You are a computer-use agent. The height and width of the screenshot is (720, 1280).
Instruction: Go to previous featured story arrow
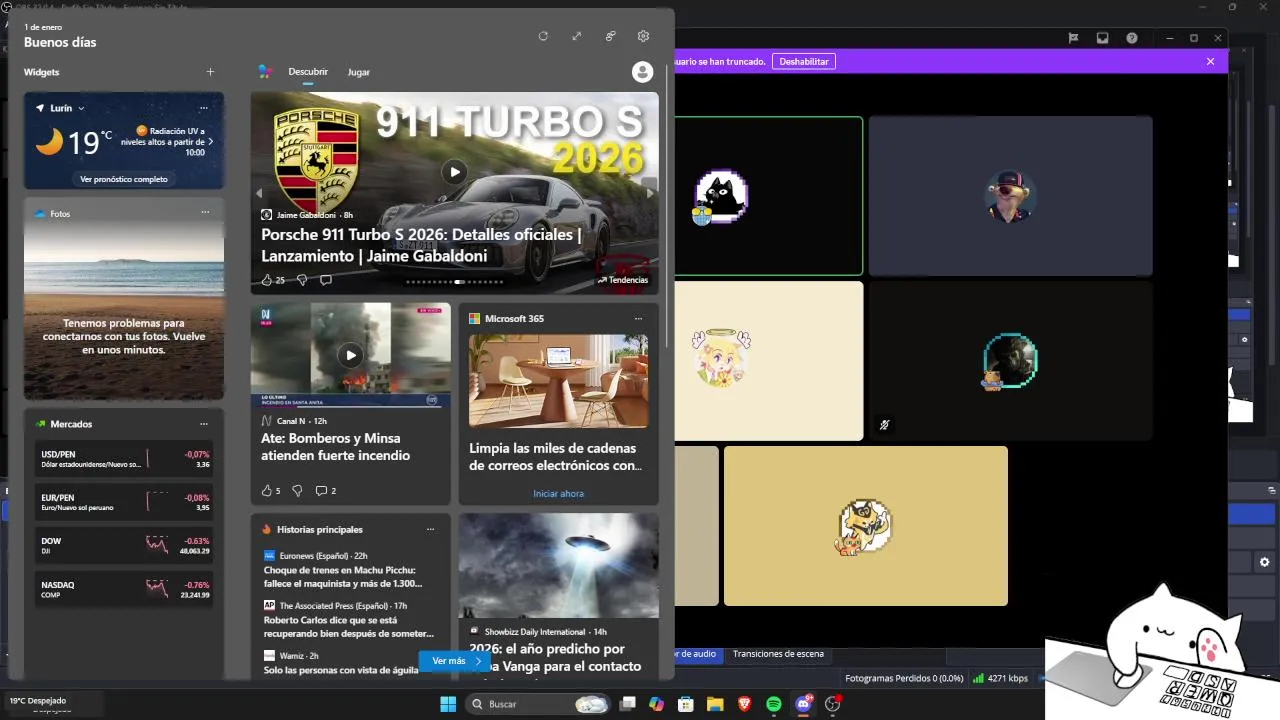coord(259,193)
